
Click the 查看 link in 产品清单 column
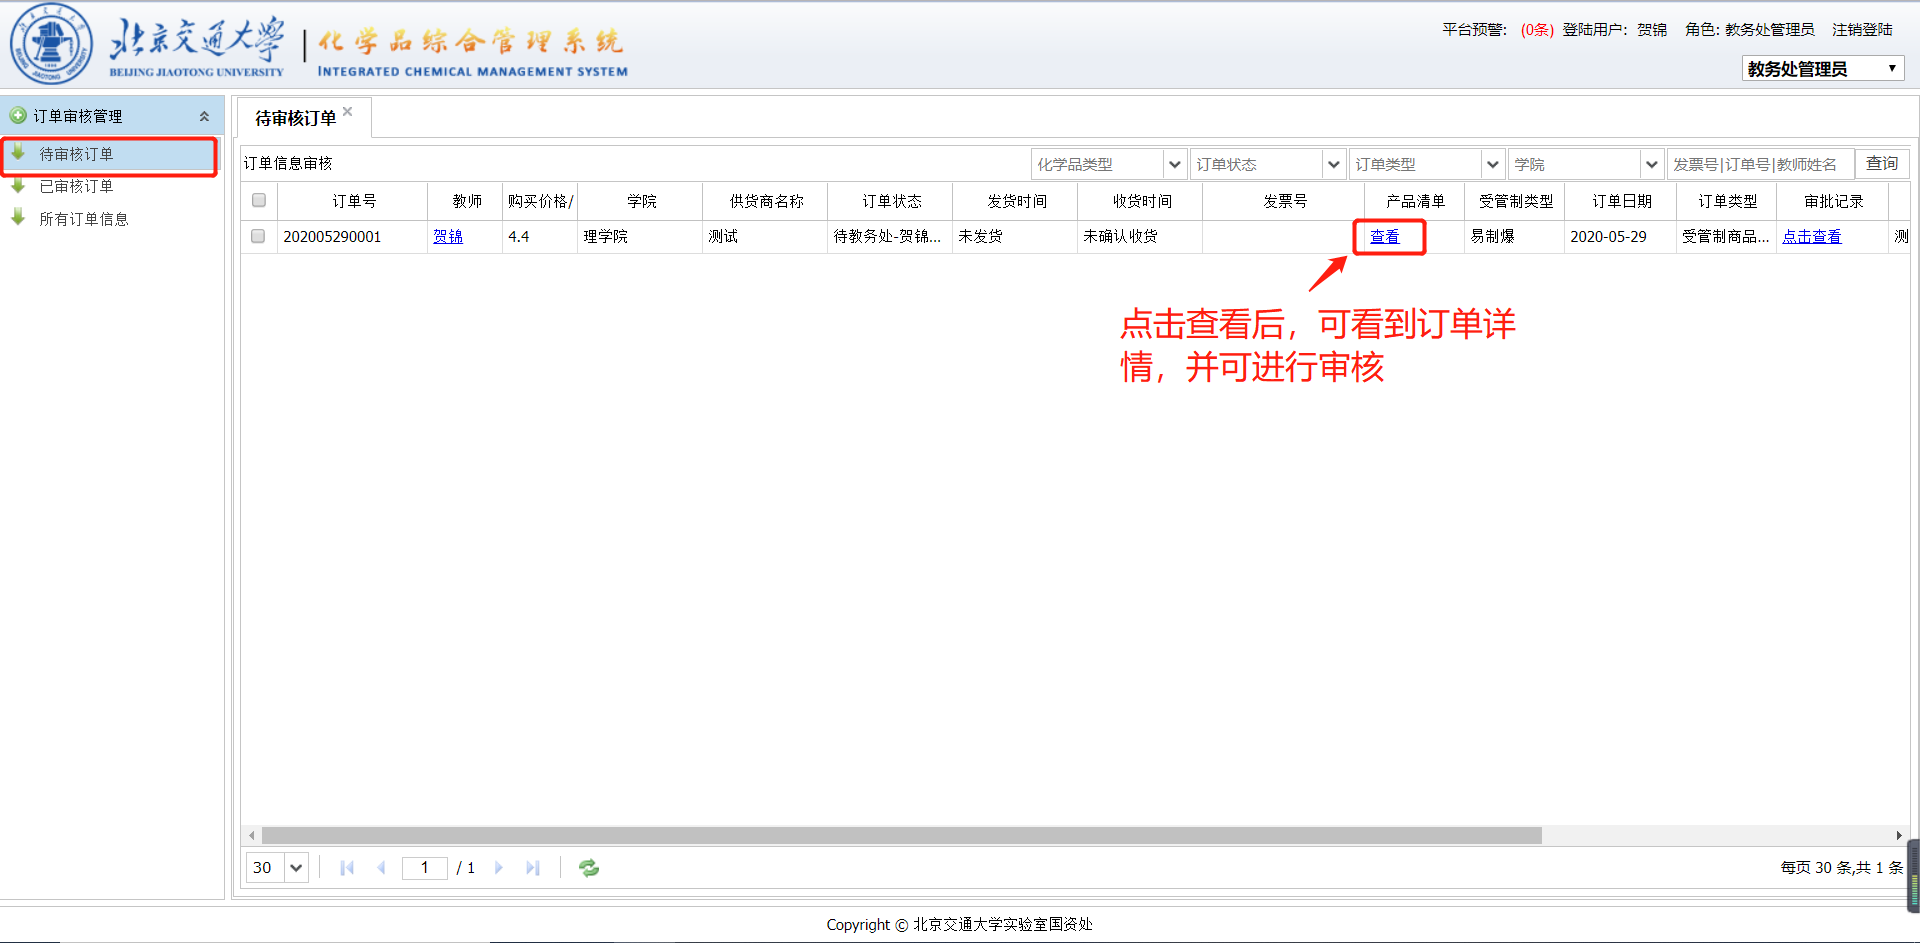(x=1384, y=237)
